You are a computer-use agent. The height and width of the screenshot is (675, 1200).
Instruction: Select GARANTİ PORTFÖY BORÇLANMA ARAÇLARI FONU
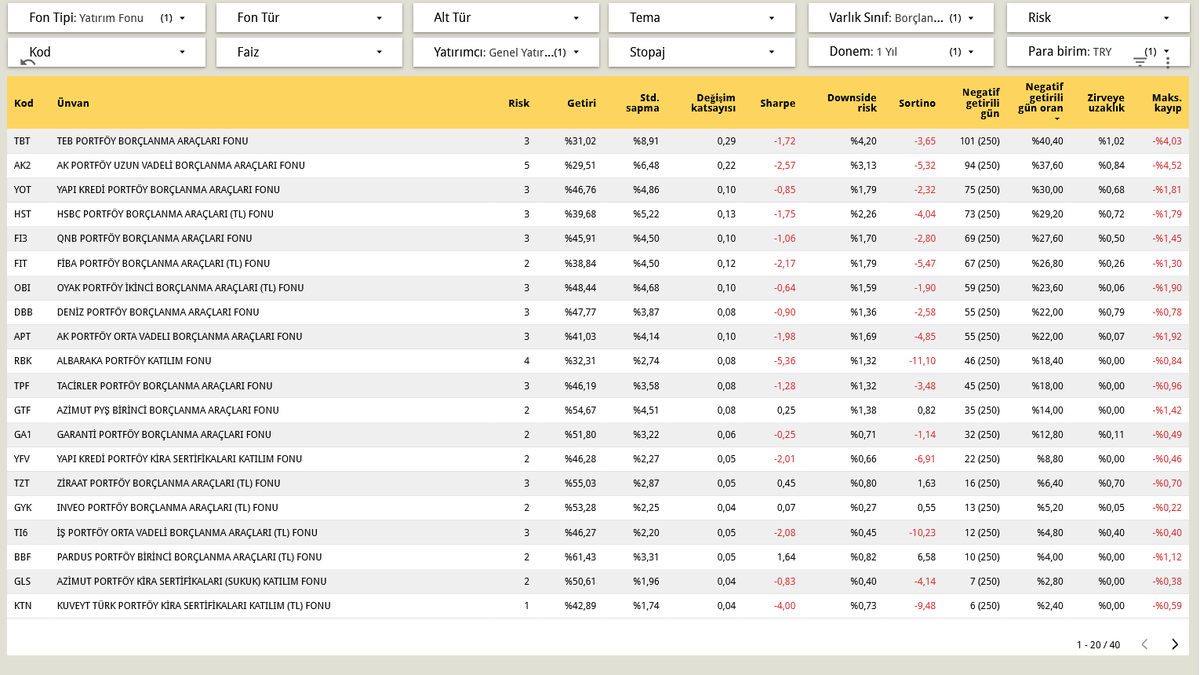point(164,435)
